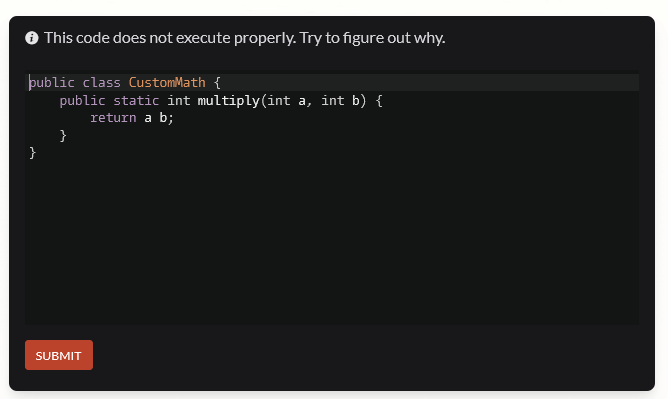Screen dimensions: 668x399
Task: Click the SUBMIT button
Action: (x=59, y=355)
